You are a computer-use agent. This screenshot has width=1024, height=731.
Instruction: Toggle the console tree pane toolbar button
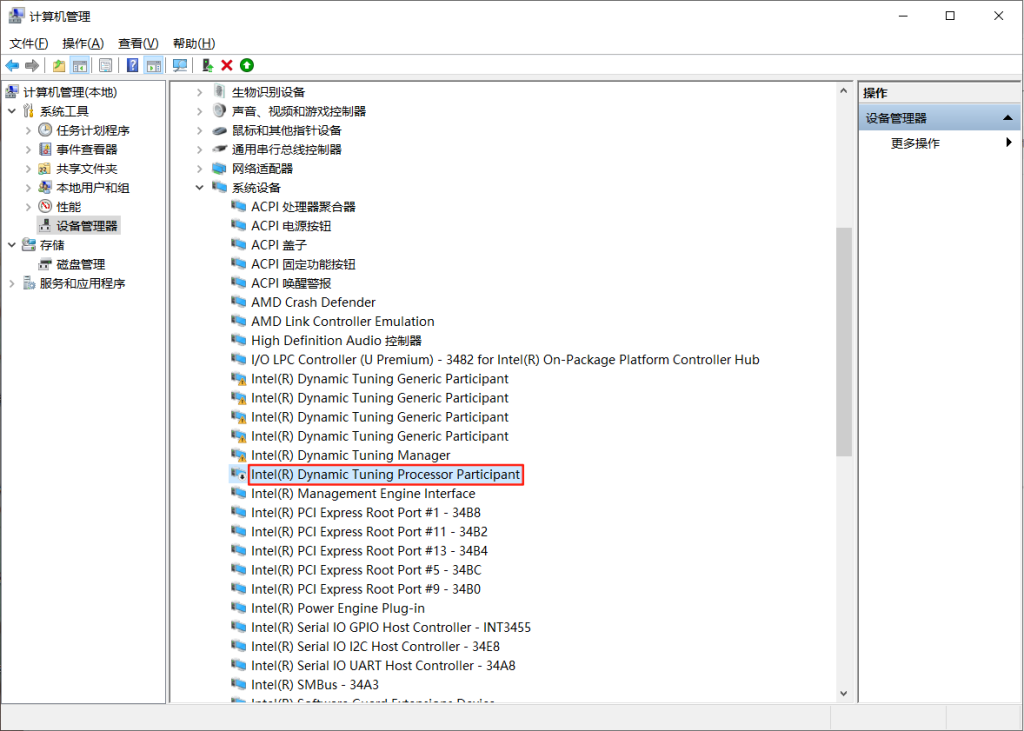pos(79,66)
